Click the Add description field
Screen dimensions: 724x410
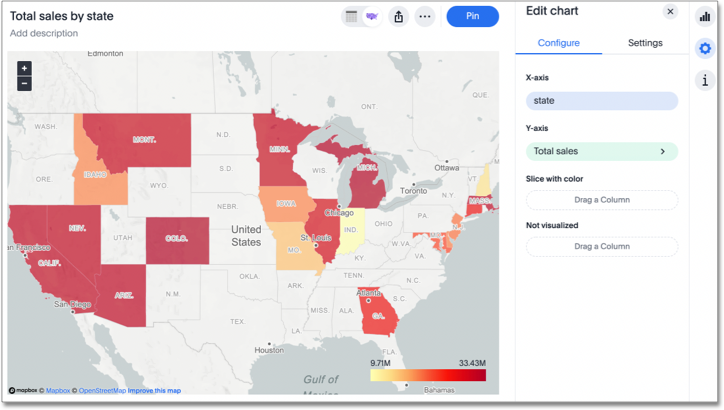click(44, 34)
